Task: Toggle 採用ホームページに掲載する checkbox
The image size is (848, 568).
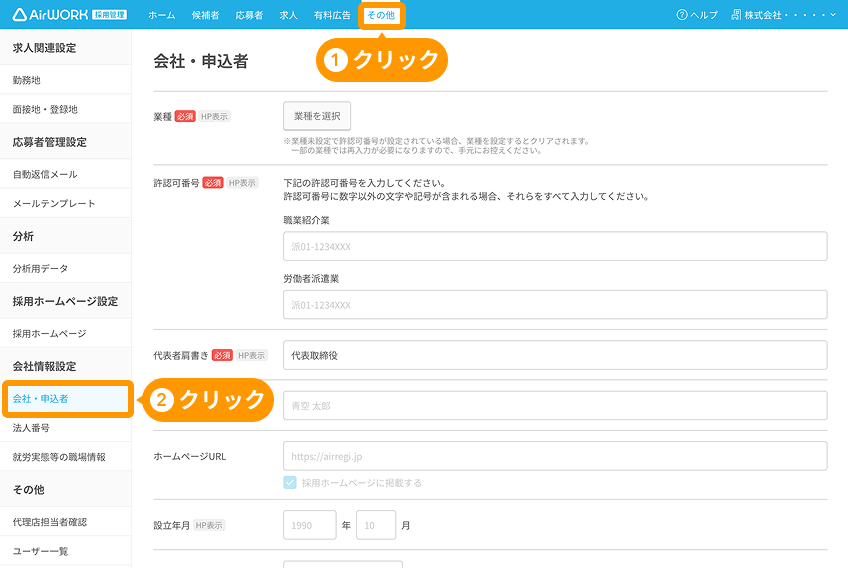Action: click(291, 483)
